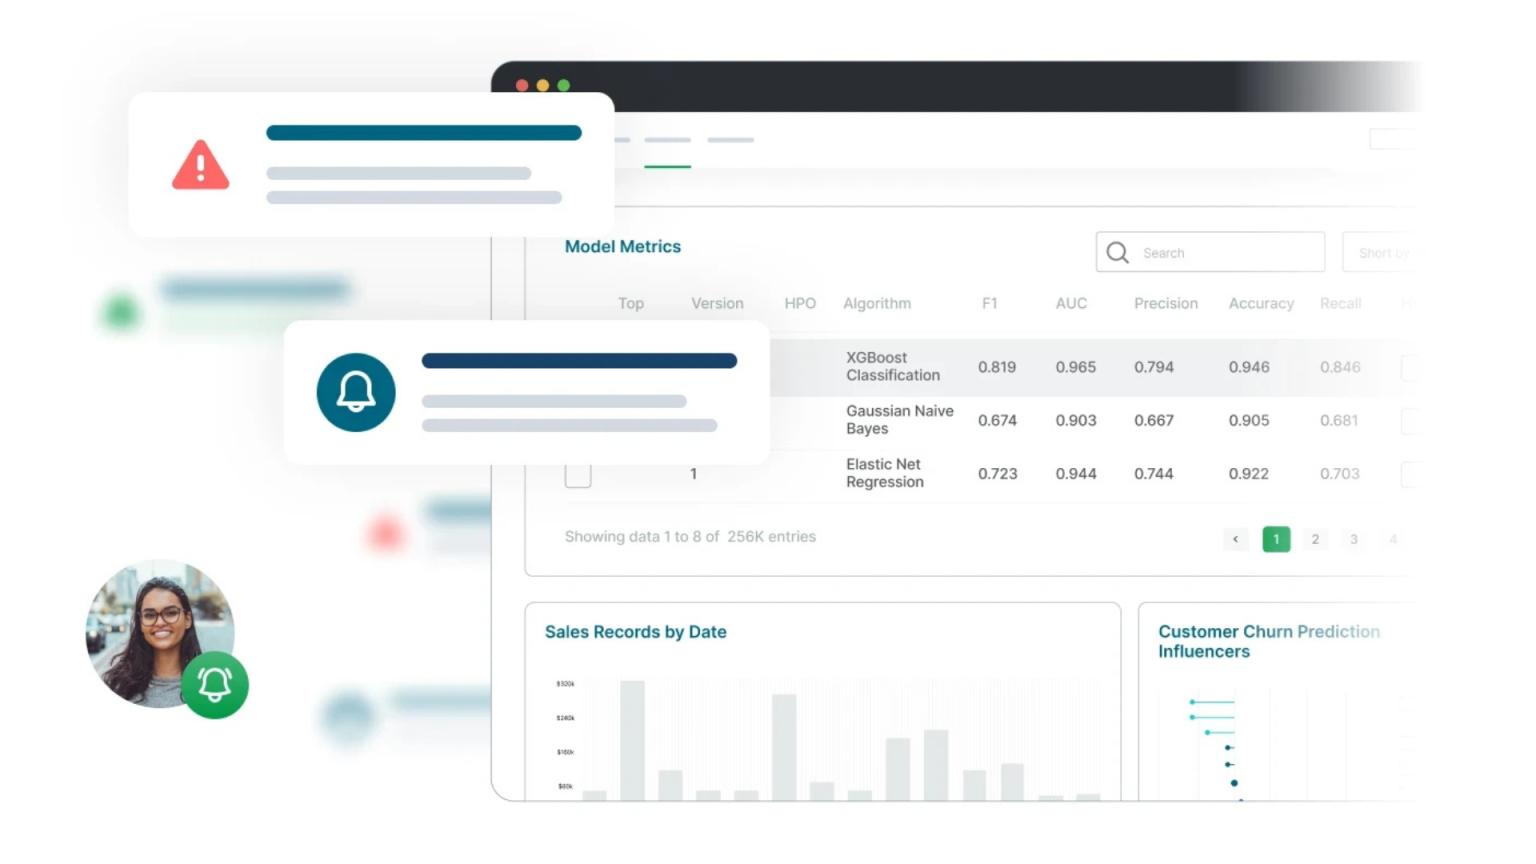Viewport: 1536px width, 864px height.
Task: Click the Model Metrics heading
Action: (622, 246)
